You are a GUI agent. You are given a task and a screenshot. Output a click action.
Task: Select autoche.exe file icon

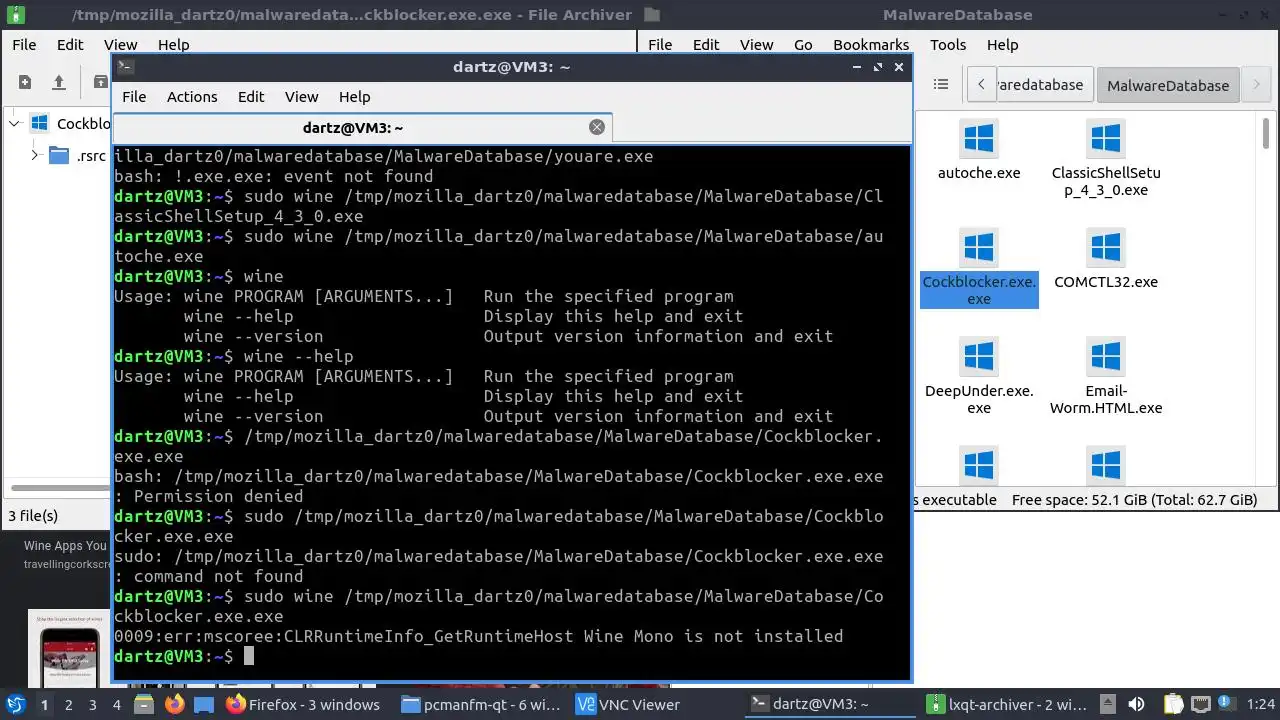[979, 138]
